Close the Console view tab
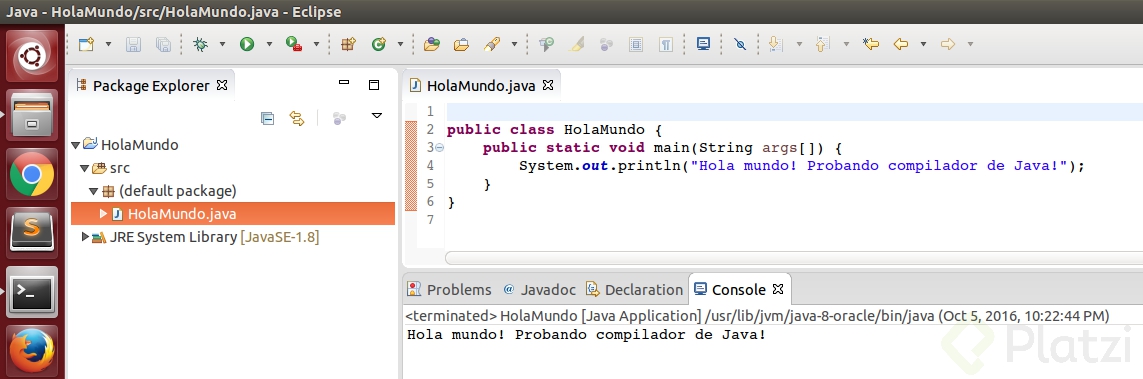The height and width of the screenshot is (379, 1143). 778,289
